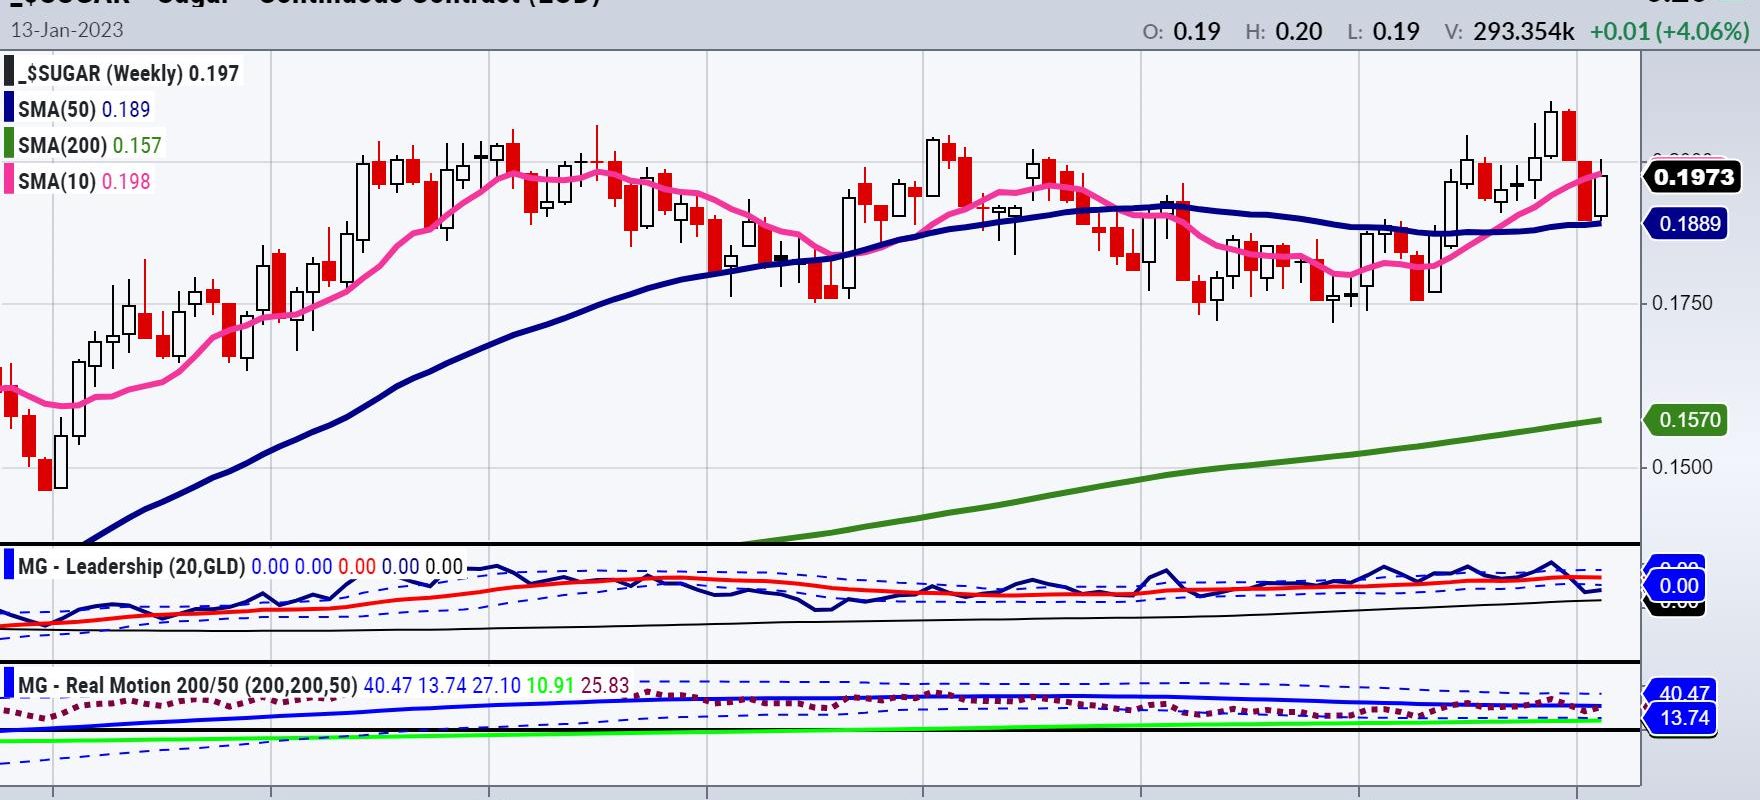Click the green 10.91 Real Motion value
The image size is (1760, 800).
[x=550, y=685]
